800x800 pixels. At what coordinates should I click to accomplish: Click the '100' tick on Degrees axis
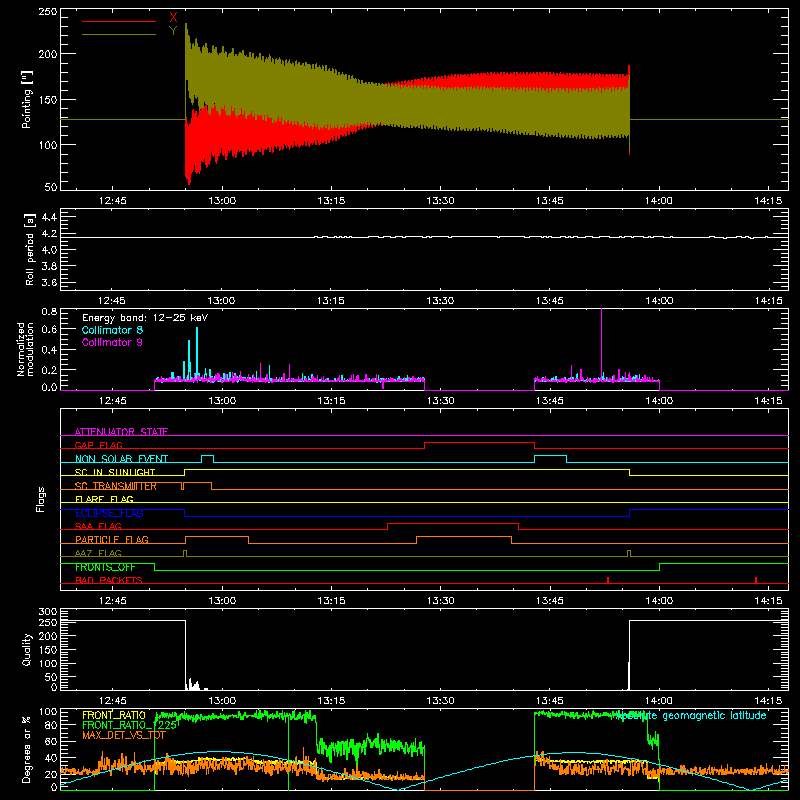coord(47,712)
